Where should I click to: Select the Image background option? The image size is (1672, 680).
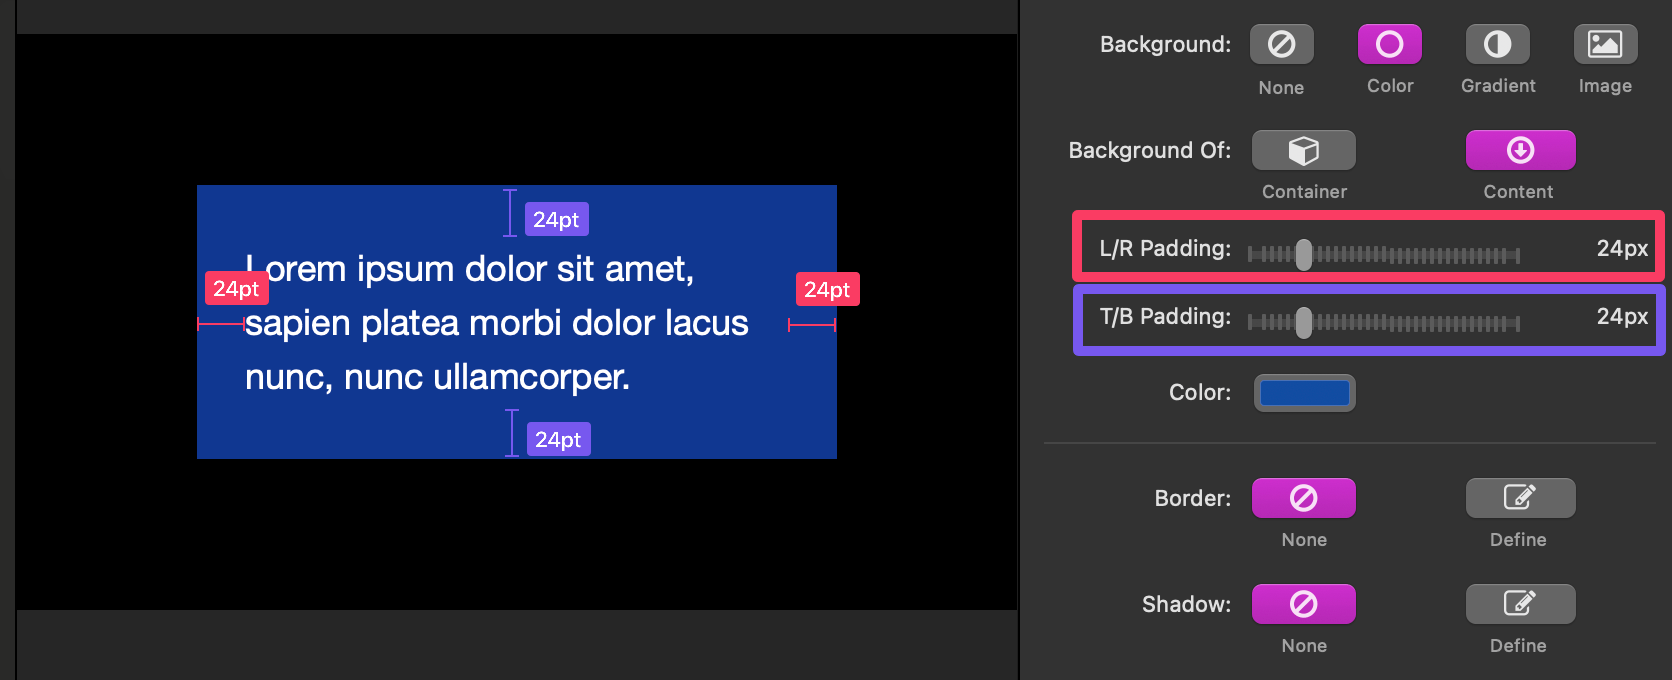[x=1605, y=45]
